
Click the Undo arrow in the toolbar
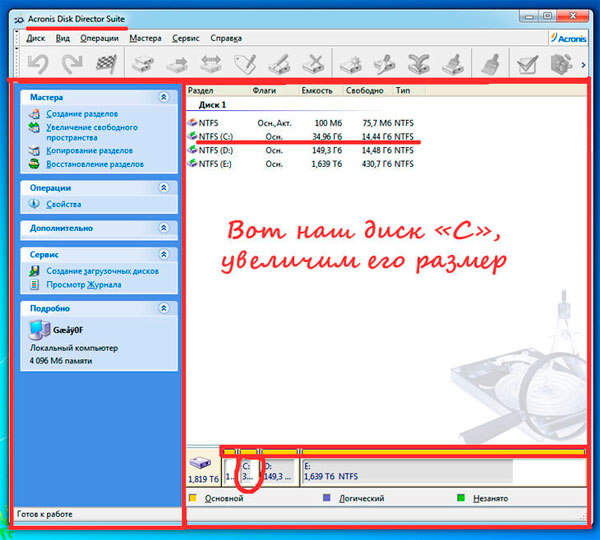tap(37, 65)
